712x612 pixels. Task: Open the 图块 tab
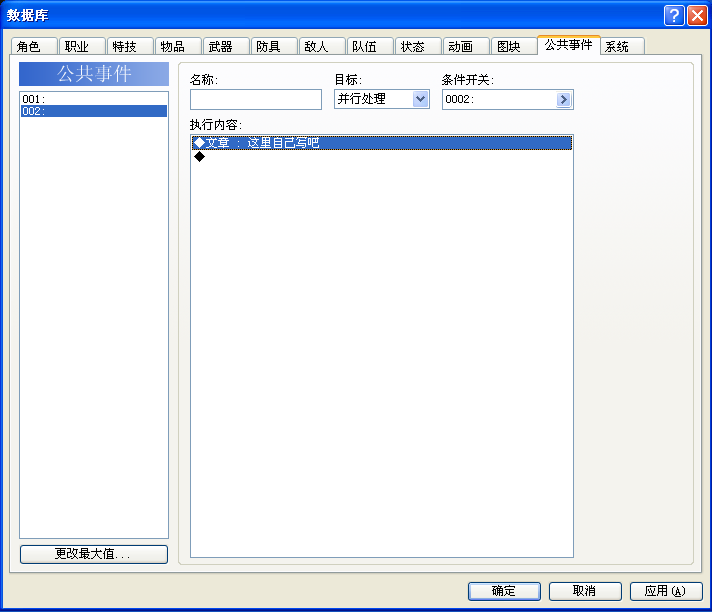click(x=514, y=46)
